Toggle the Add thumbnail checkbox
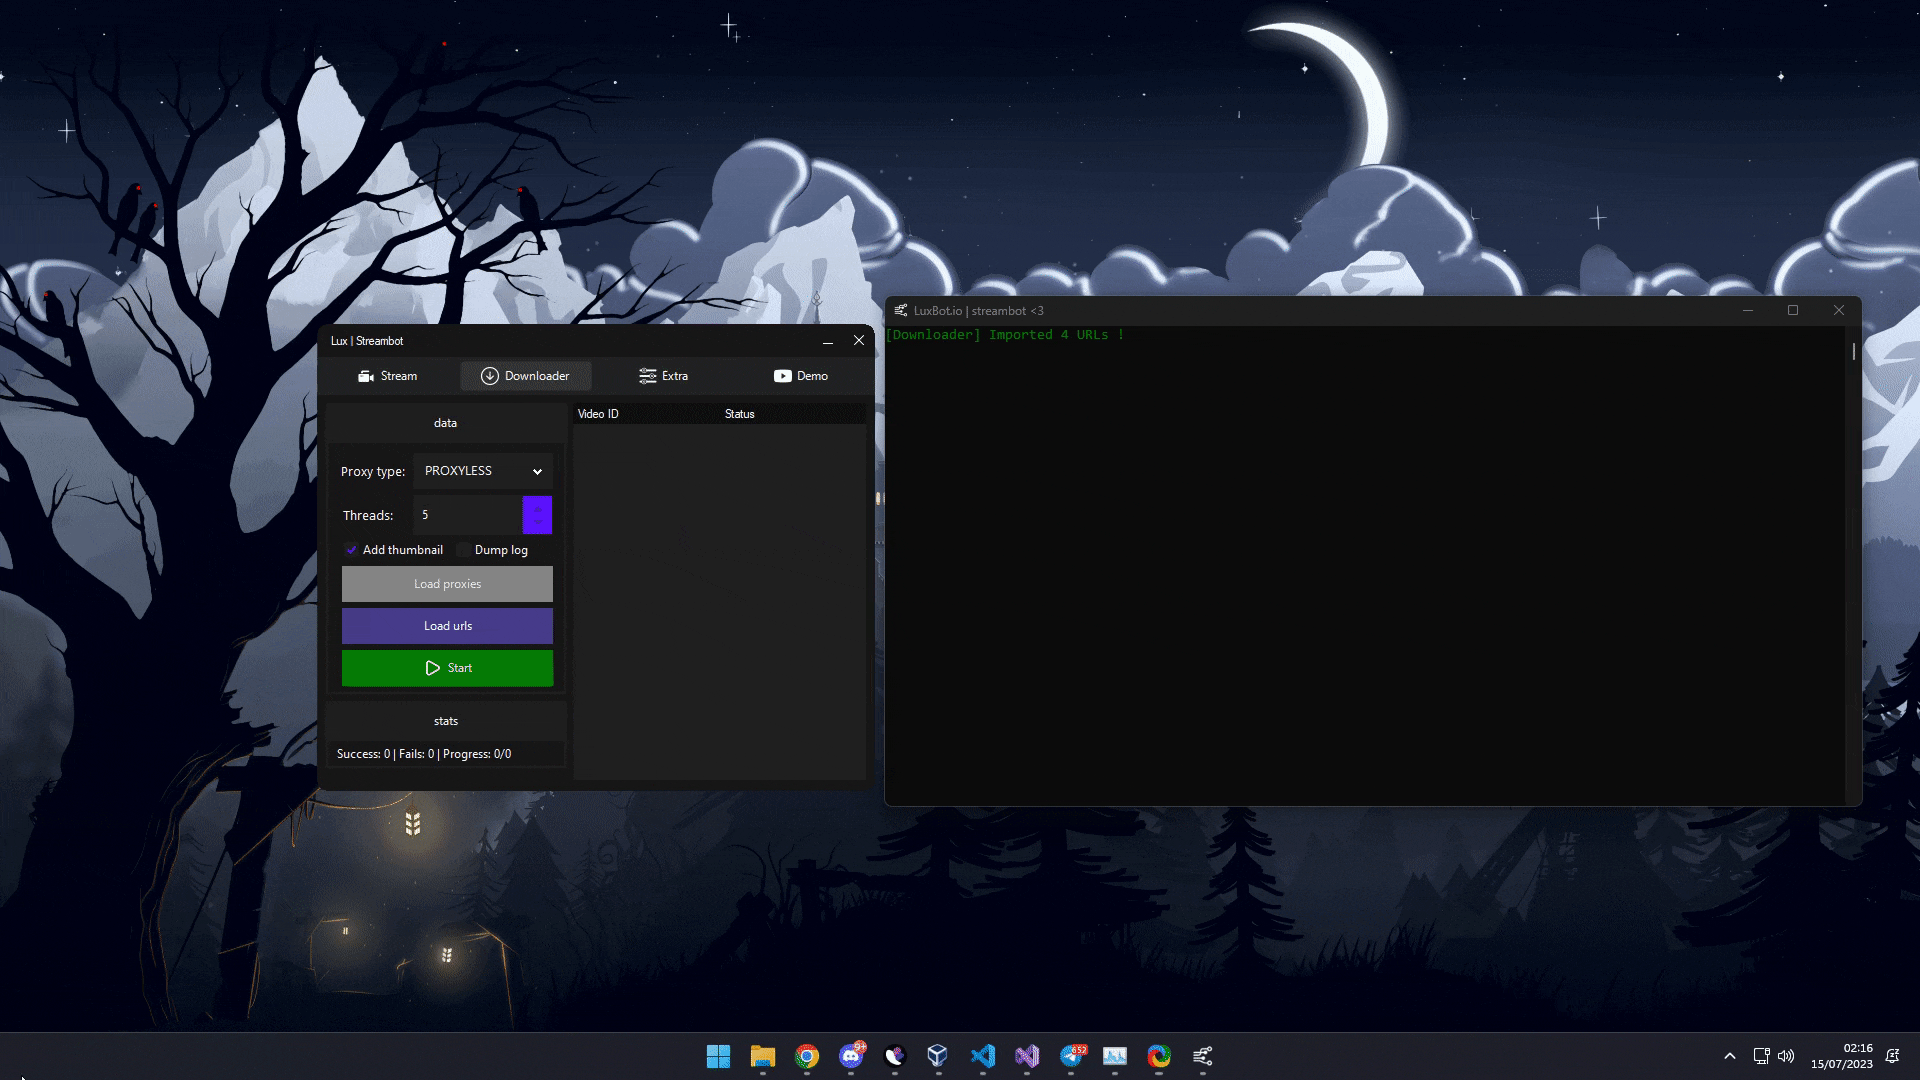The width and height of the screenshot is (1920, 1080). (x=351, y=550)
